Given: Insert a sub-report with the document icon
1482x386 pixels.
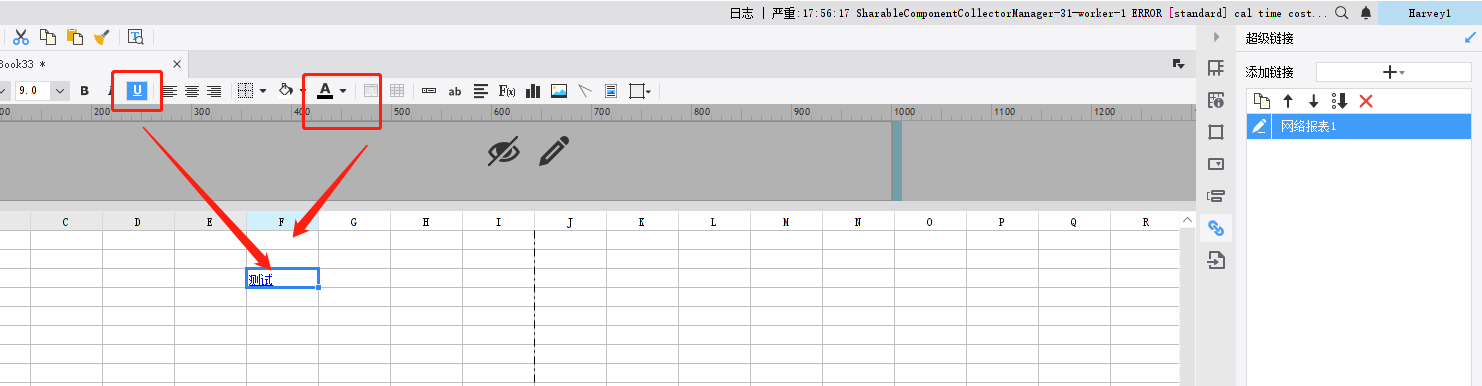Looking at the screenshot, I should click(611, 91).
